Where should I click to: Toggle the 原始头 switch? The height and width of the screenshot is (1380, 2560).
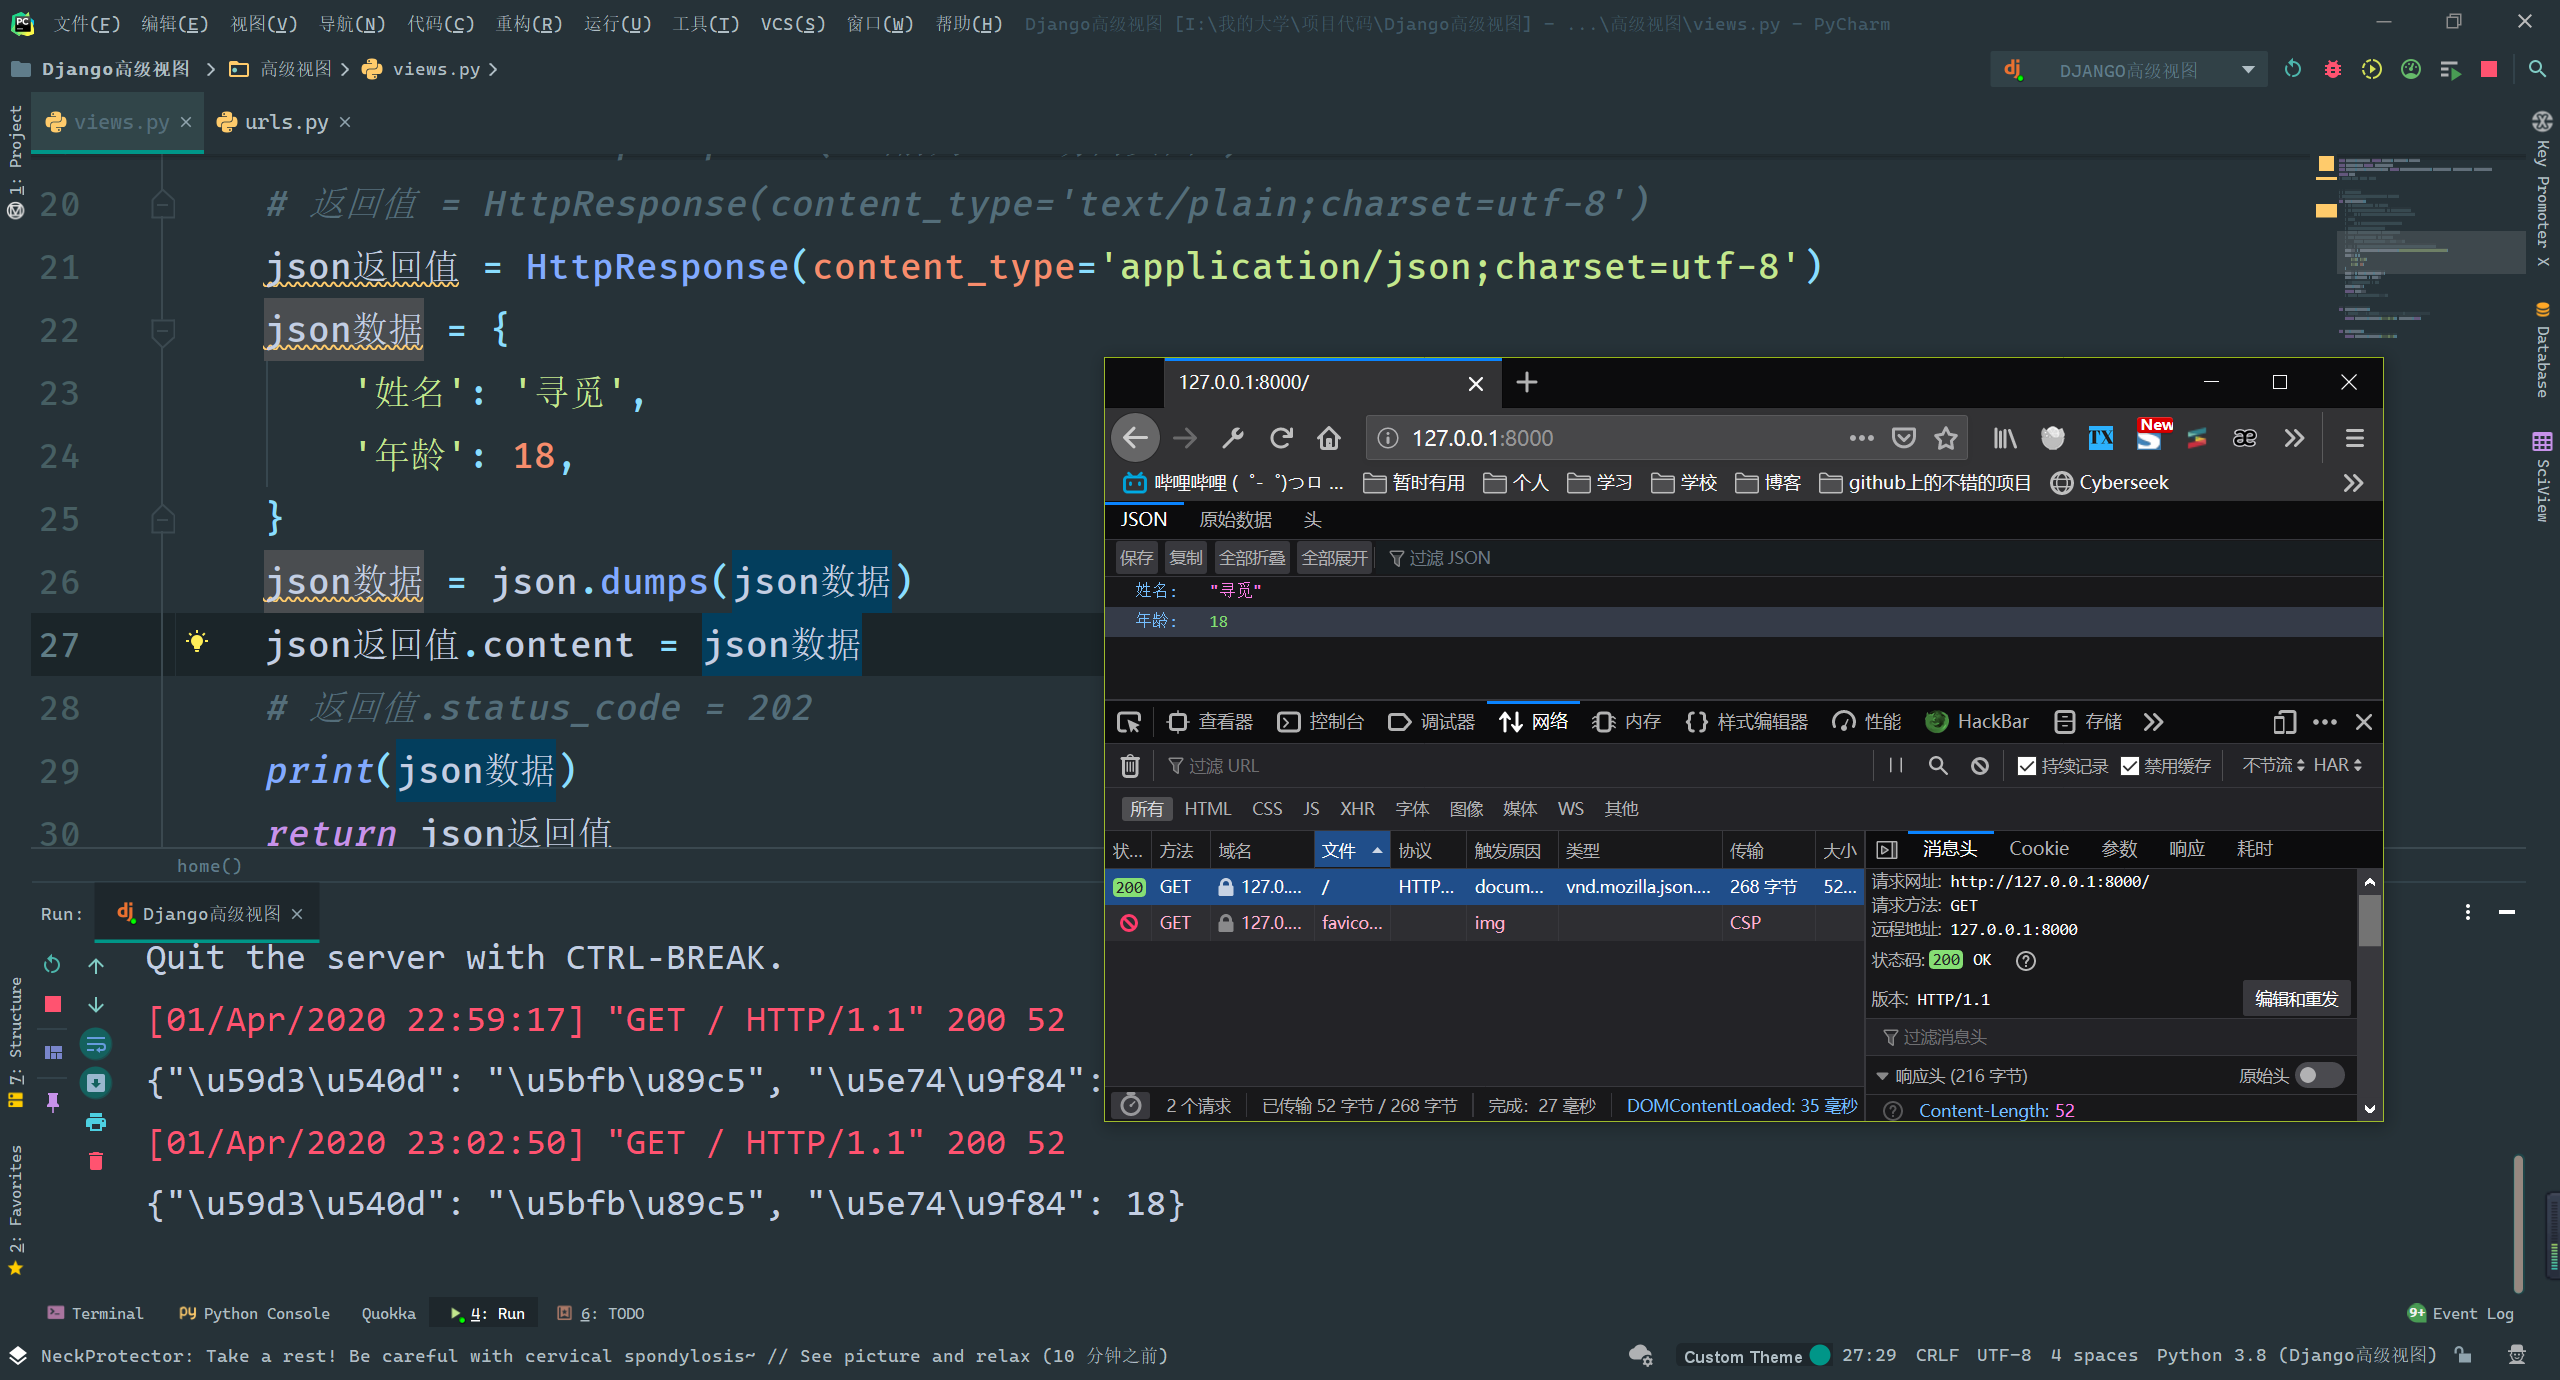2318,1075
